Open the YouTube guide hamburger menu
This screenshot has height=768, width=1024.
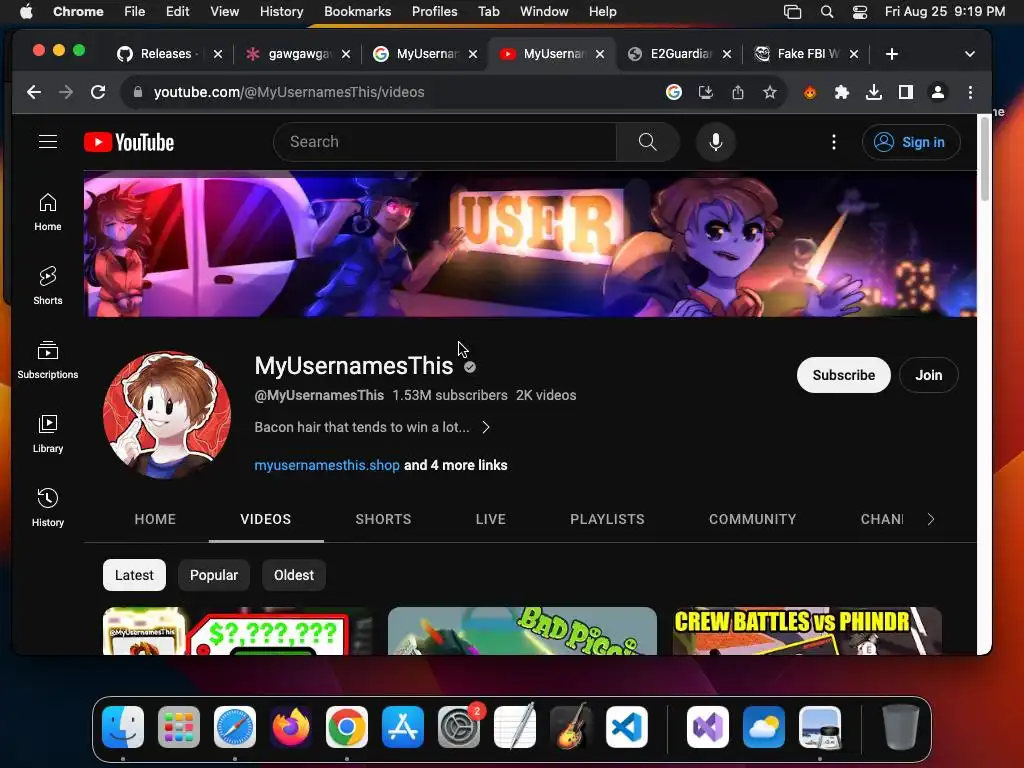[48, 142]
